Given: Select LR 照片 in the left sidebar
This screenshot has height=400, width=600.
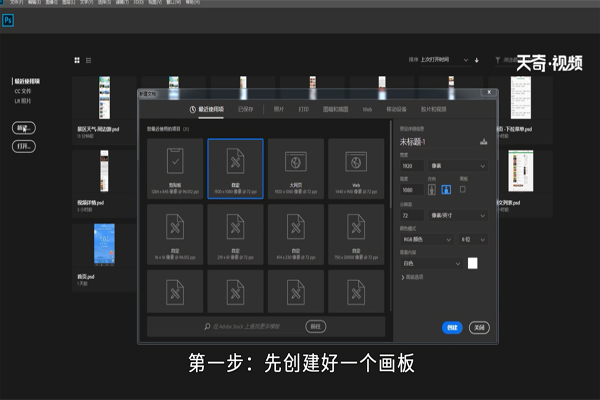Looking at the screenshot, I should pyautogui.click(x=23, y=101).
